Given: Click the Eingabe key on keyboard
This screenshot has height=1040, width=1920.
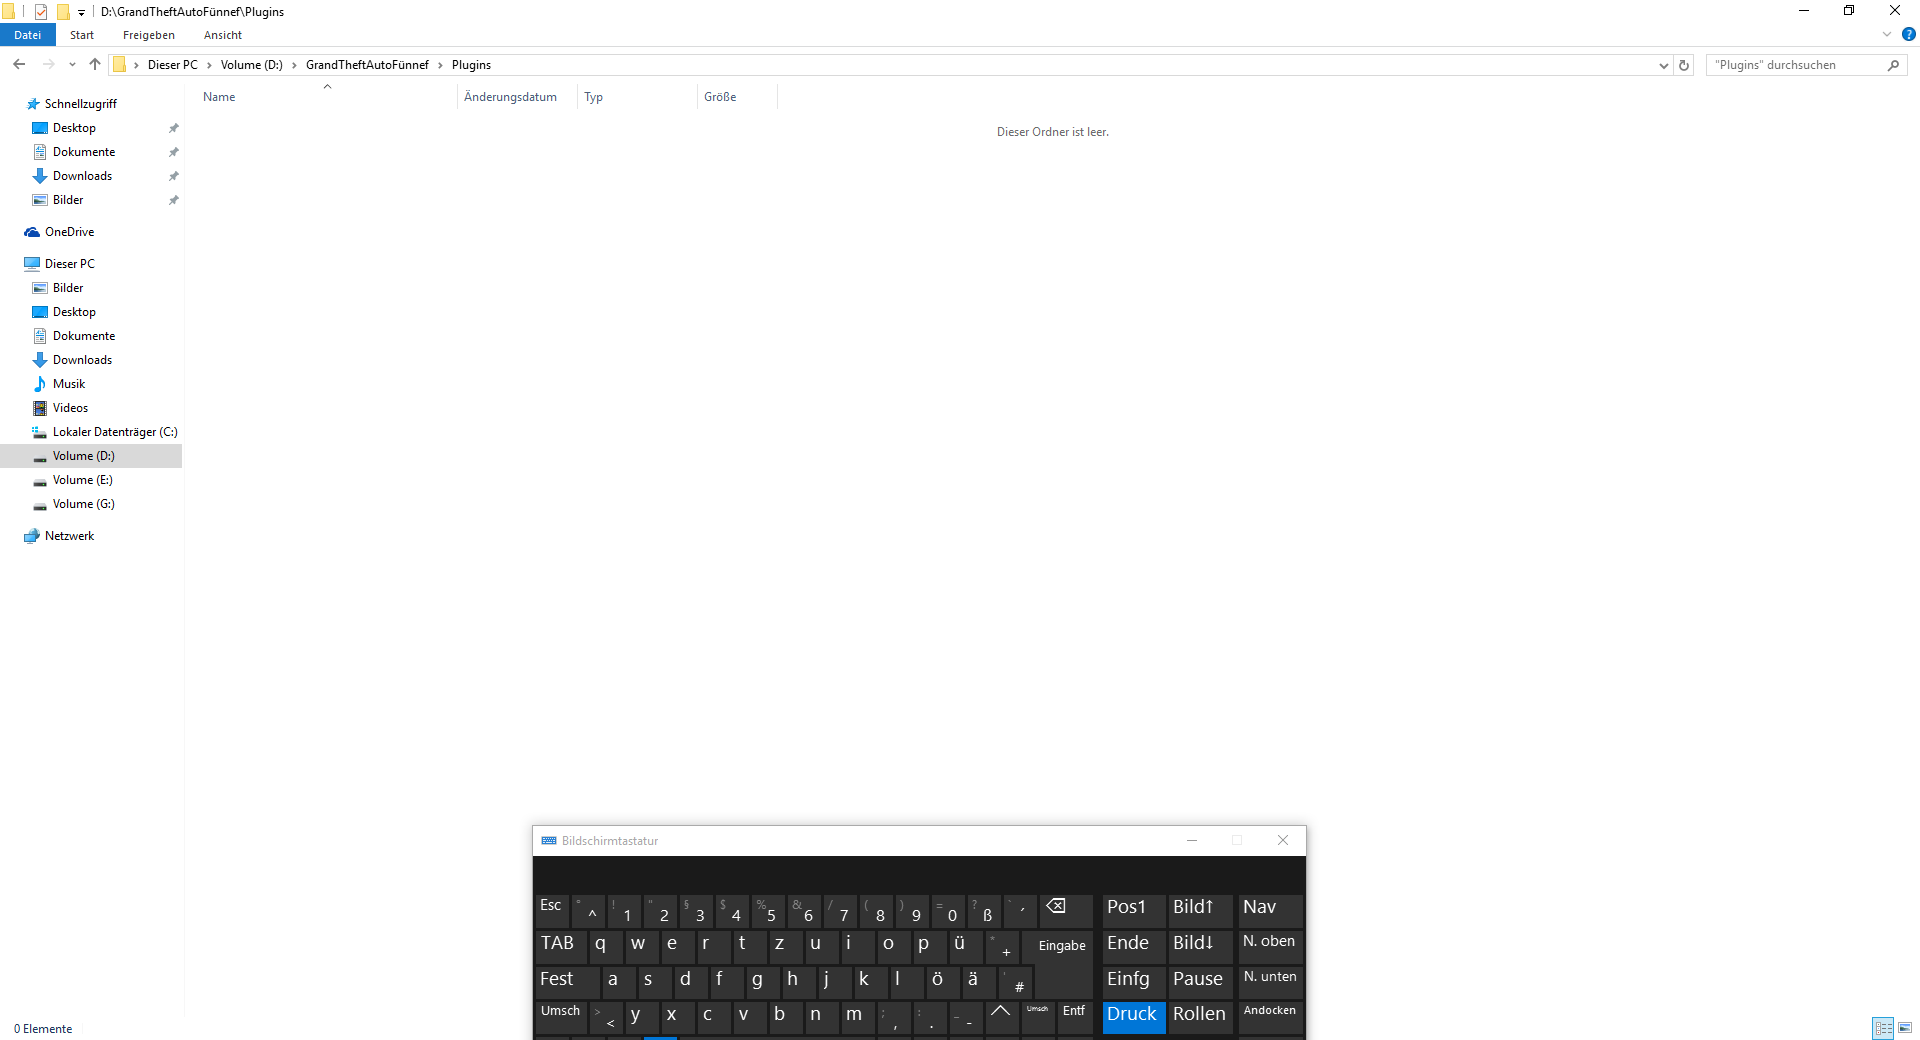Looking at the screenshot, I should 1062,947.
